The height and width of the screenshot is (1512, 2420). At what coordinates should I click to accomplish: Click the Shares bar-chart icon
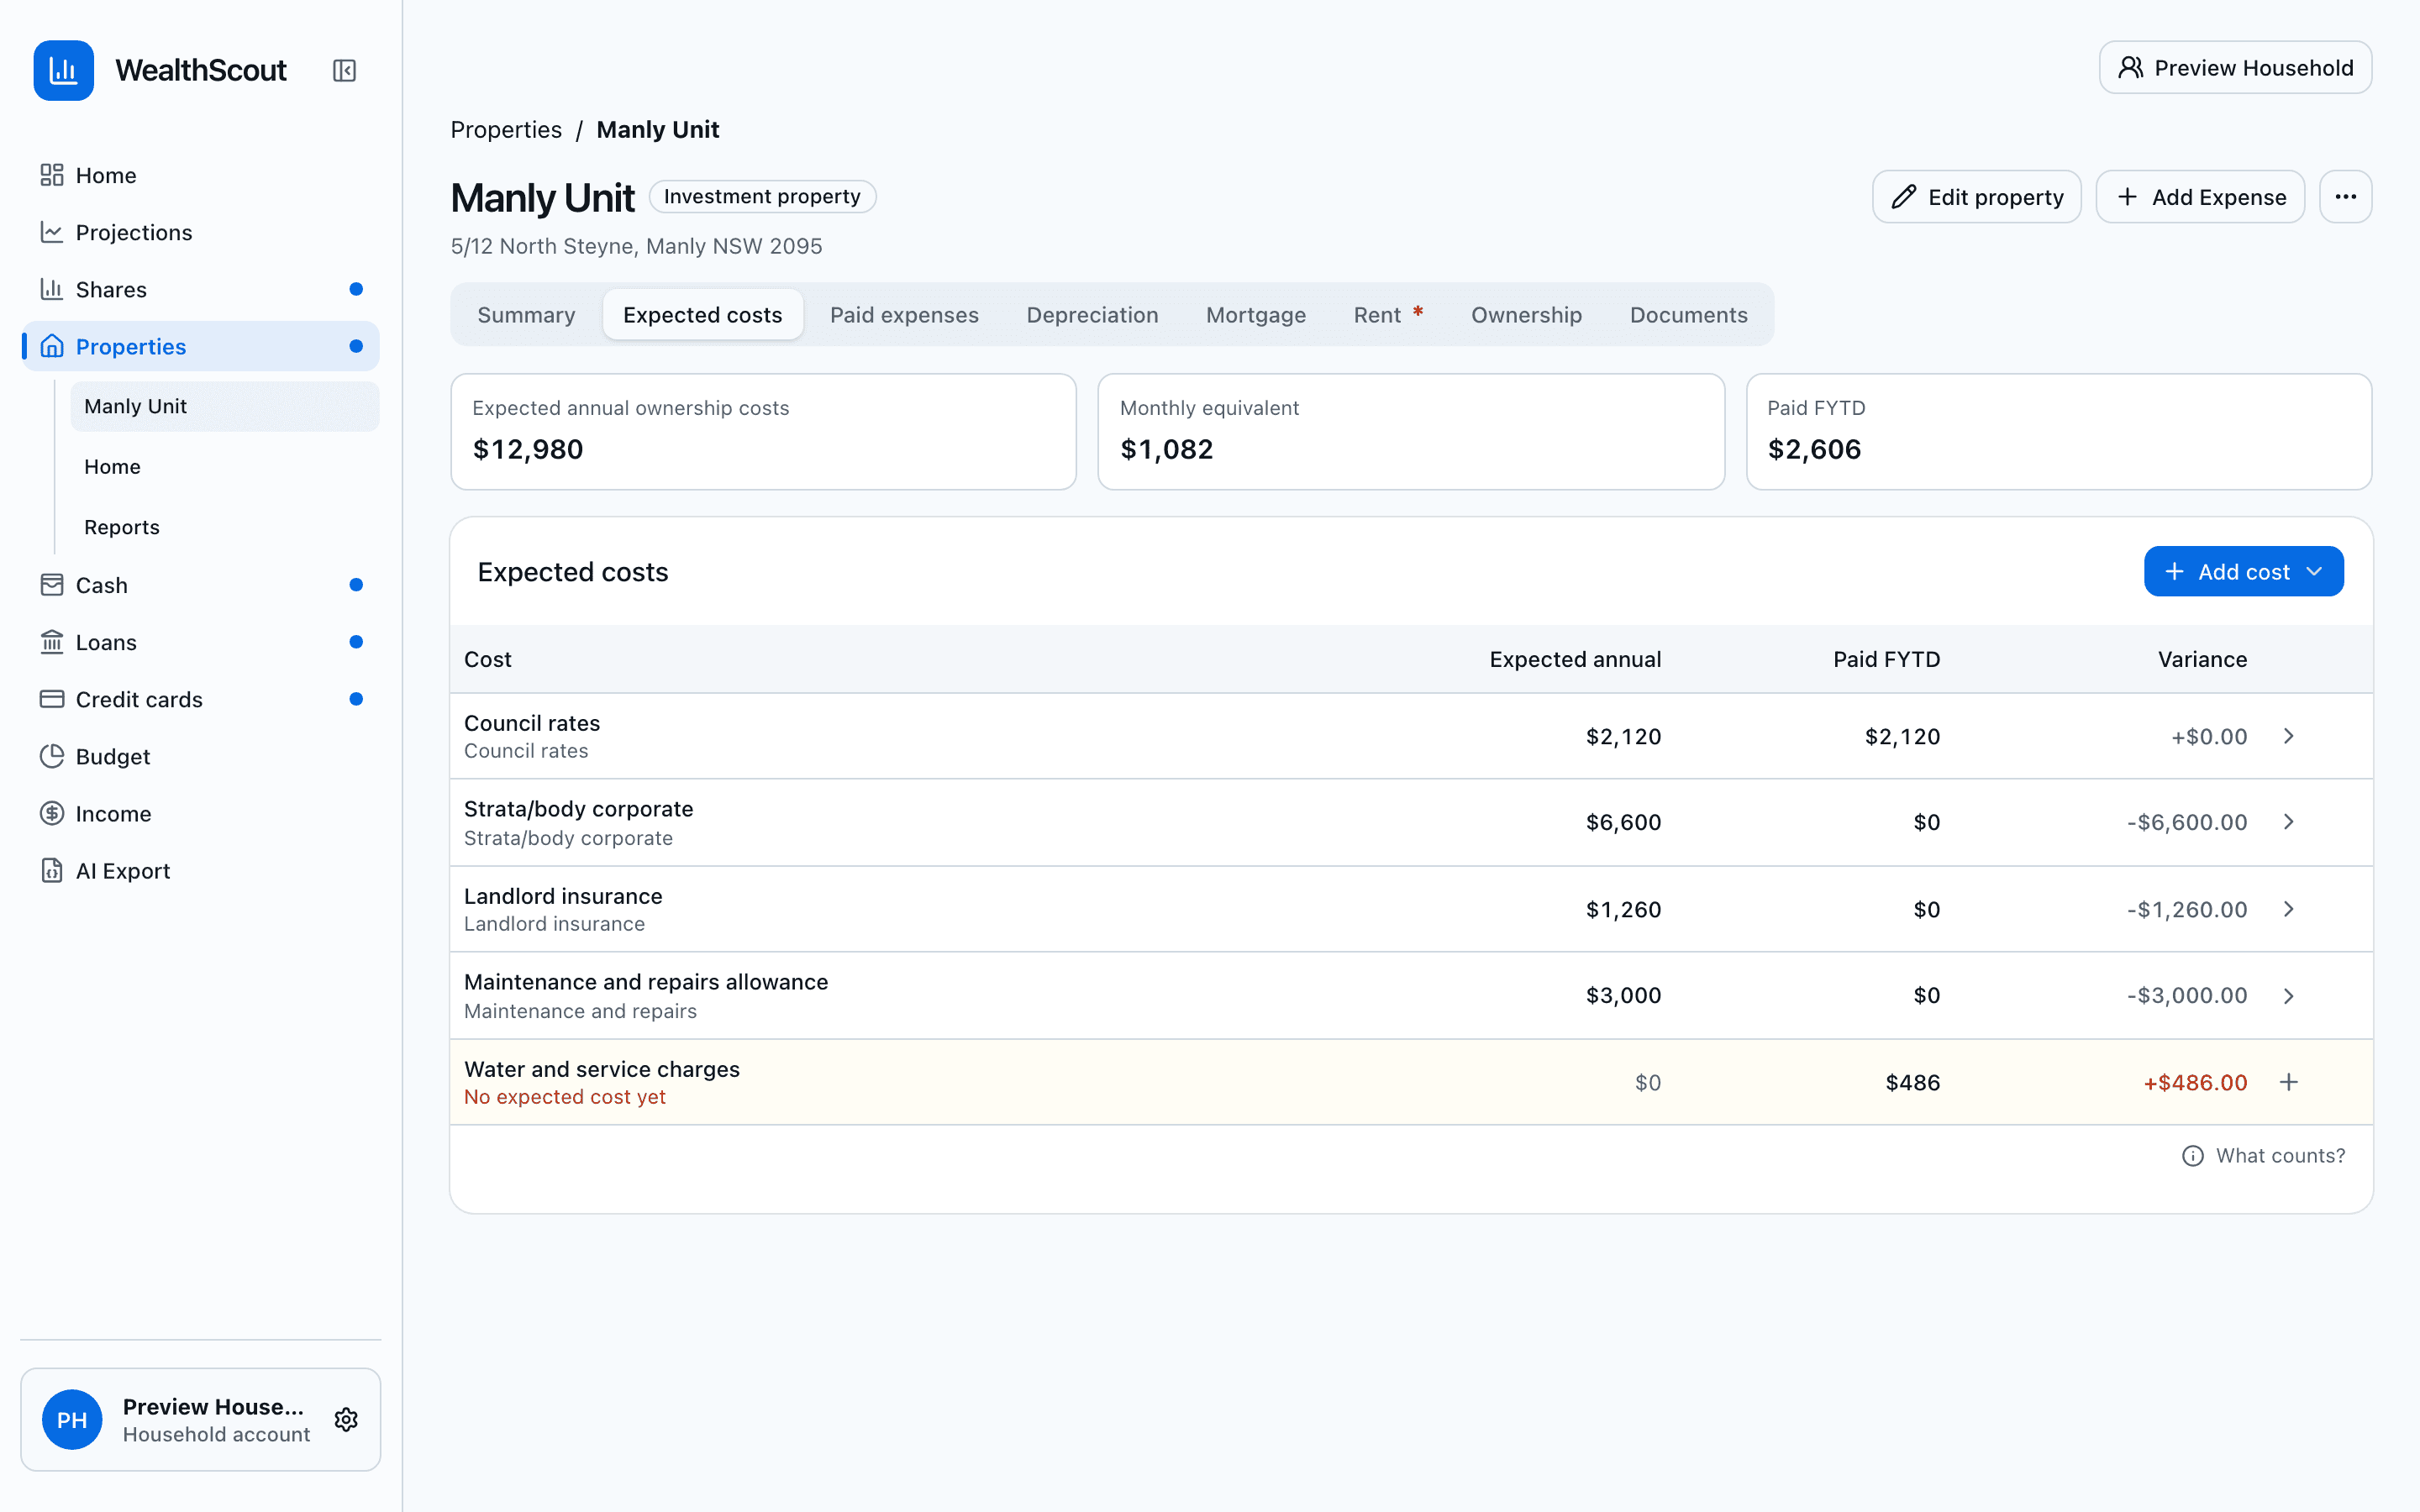coord(52,289)
